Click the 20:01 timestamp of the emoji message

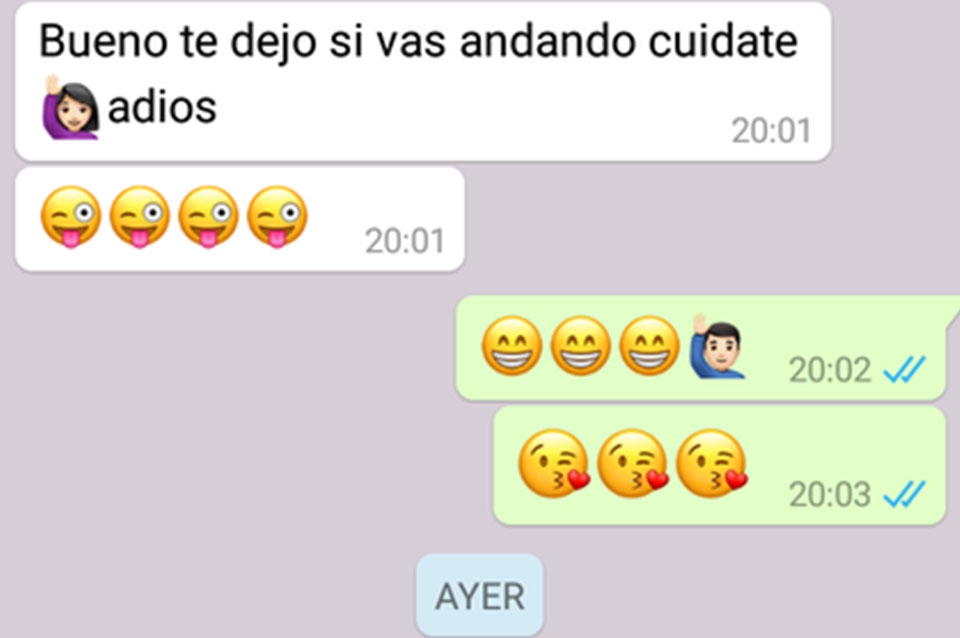point(405,241)
